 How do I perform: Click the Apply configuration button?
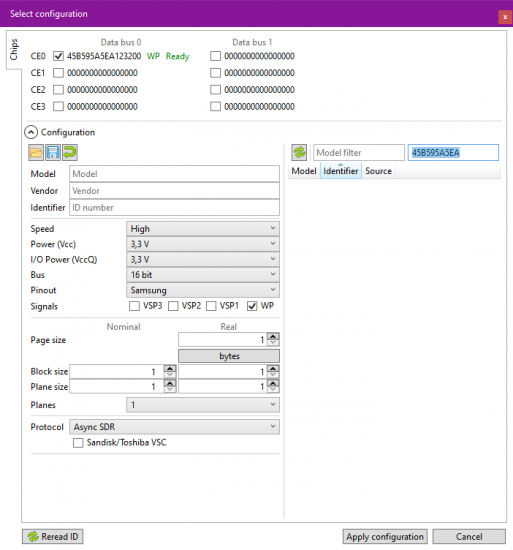385,537
